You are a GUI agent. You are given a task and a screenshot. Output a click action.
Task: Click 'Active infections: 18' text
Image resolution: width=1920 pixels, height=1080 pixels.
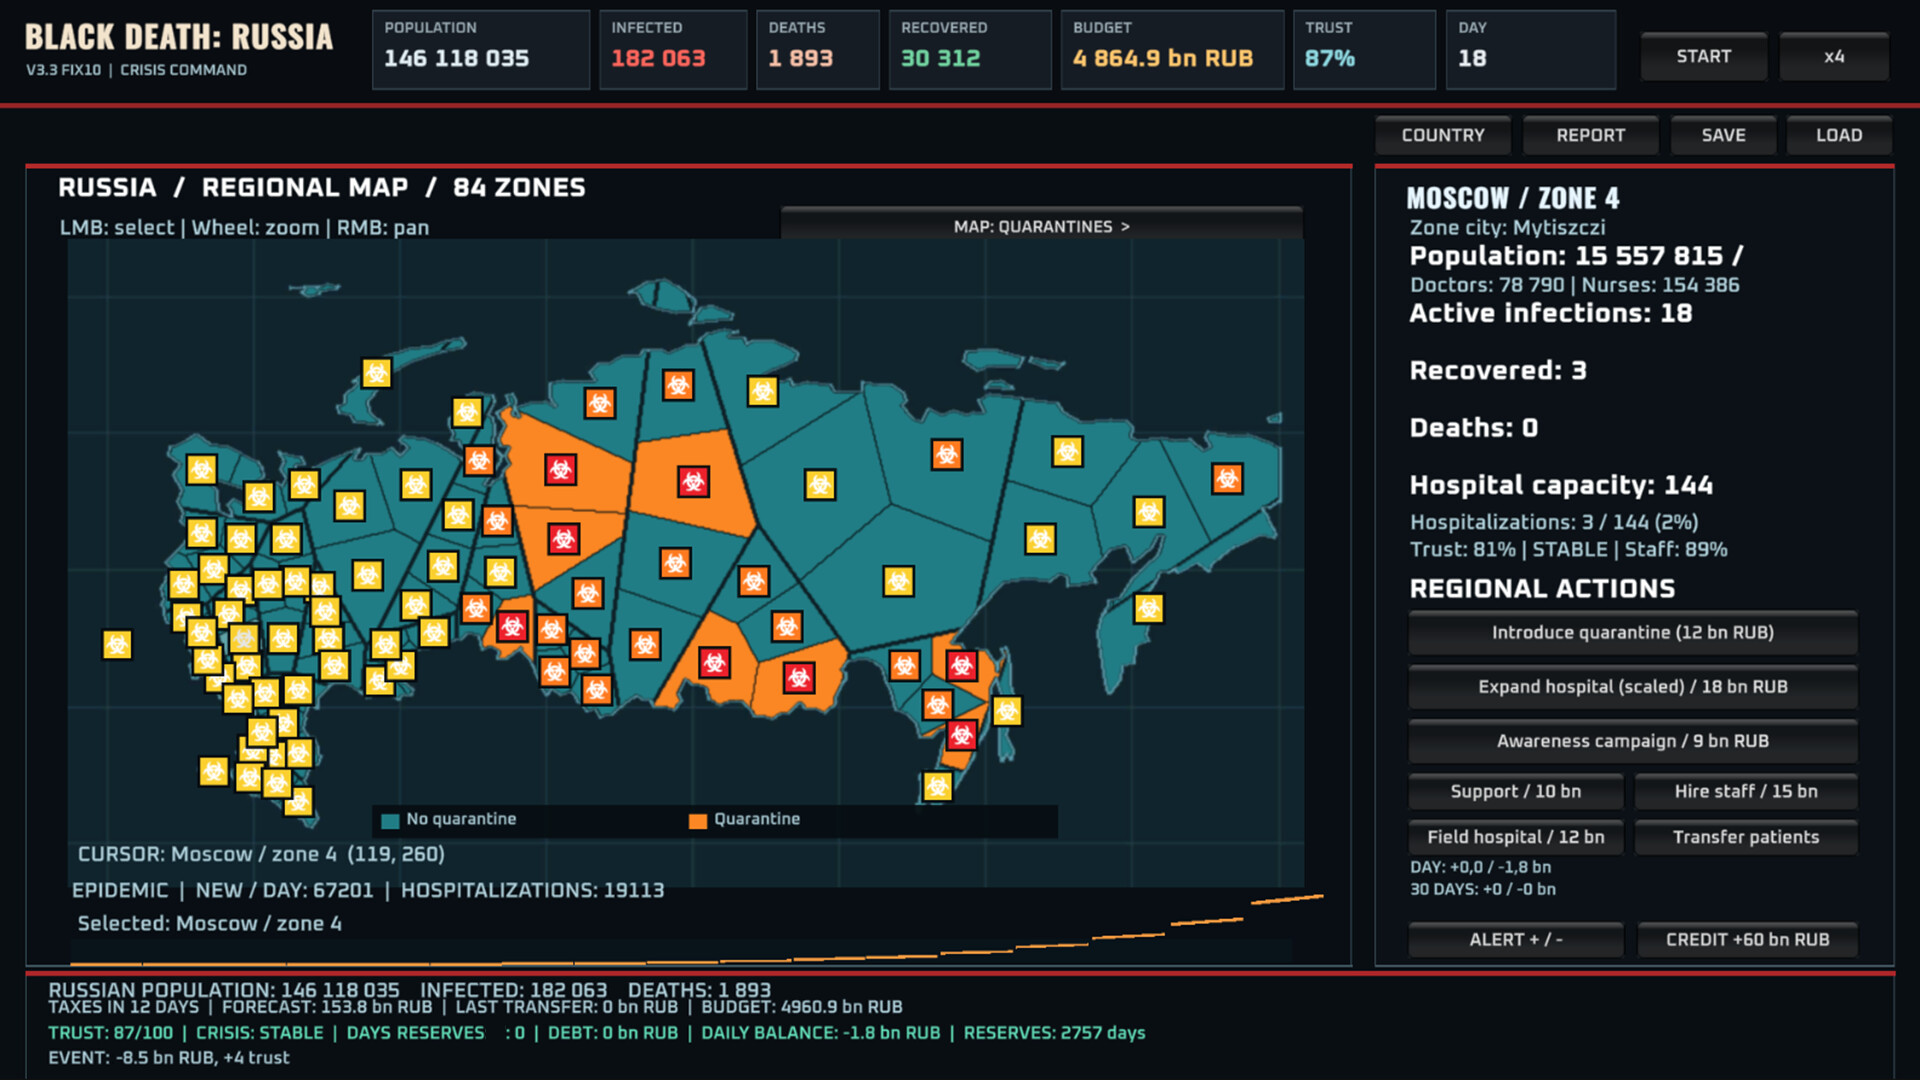click(1550, 313)
